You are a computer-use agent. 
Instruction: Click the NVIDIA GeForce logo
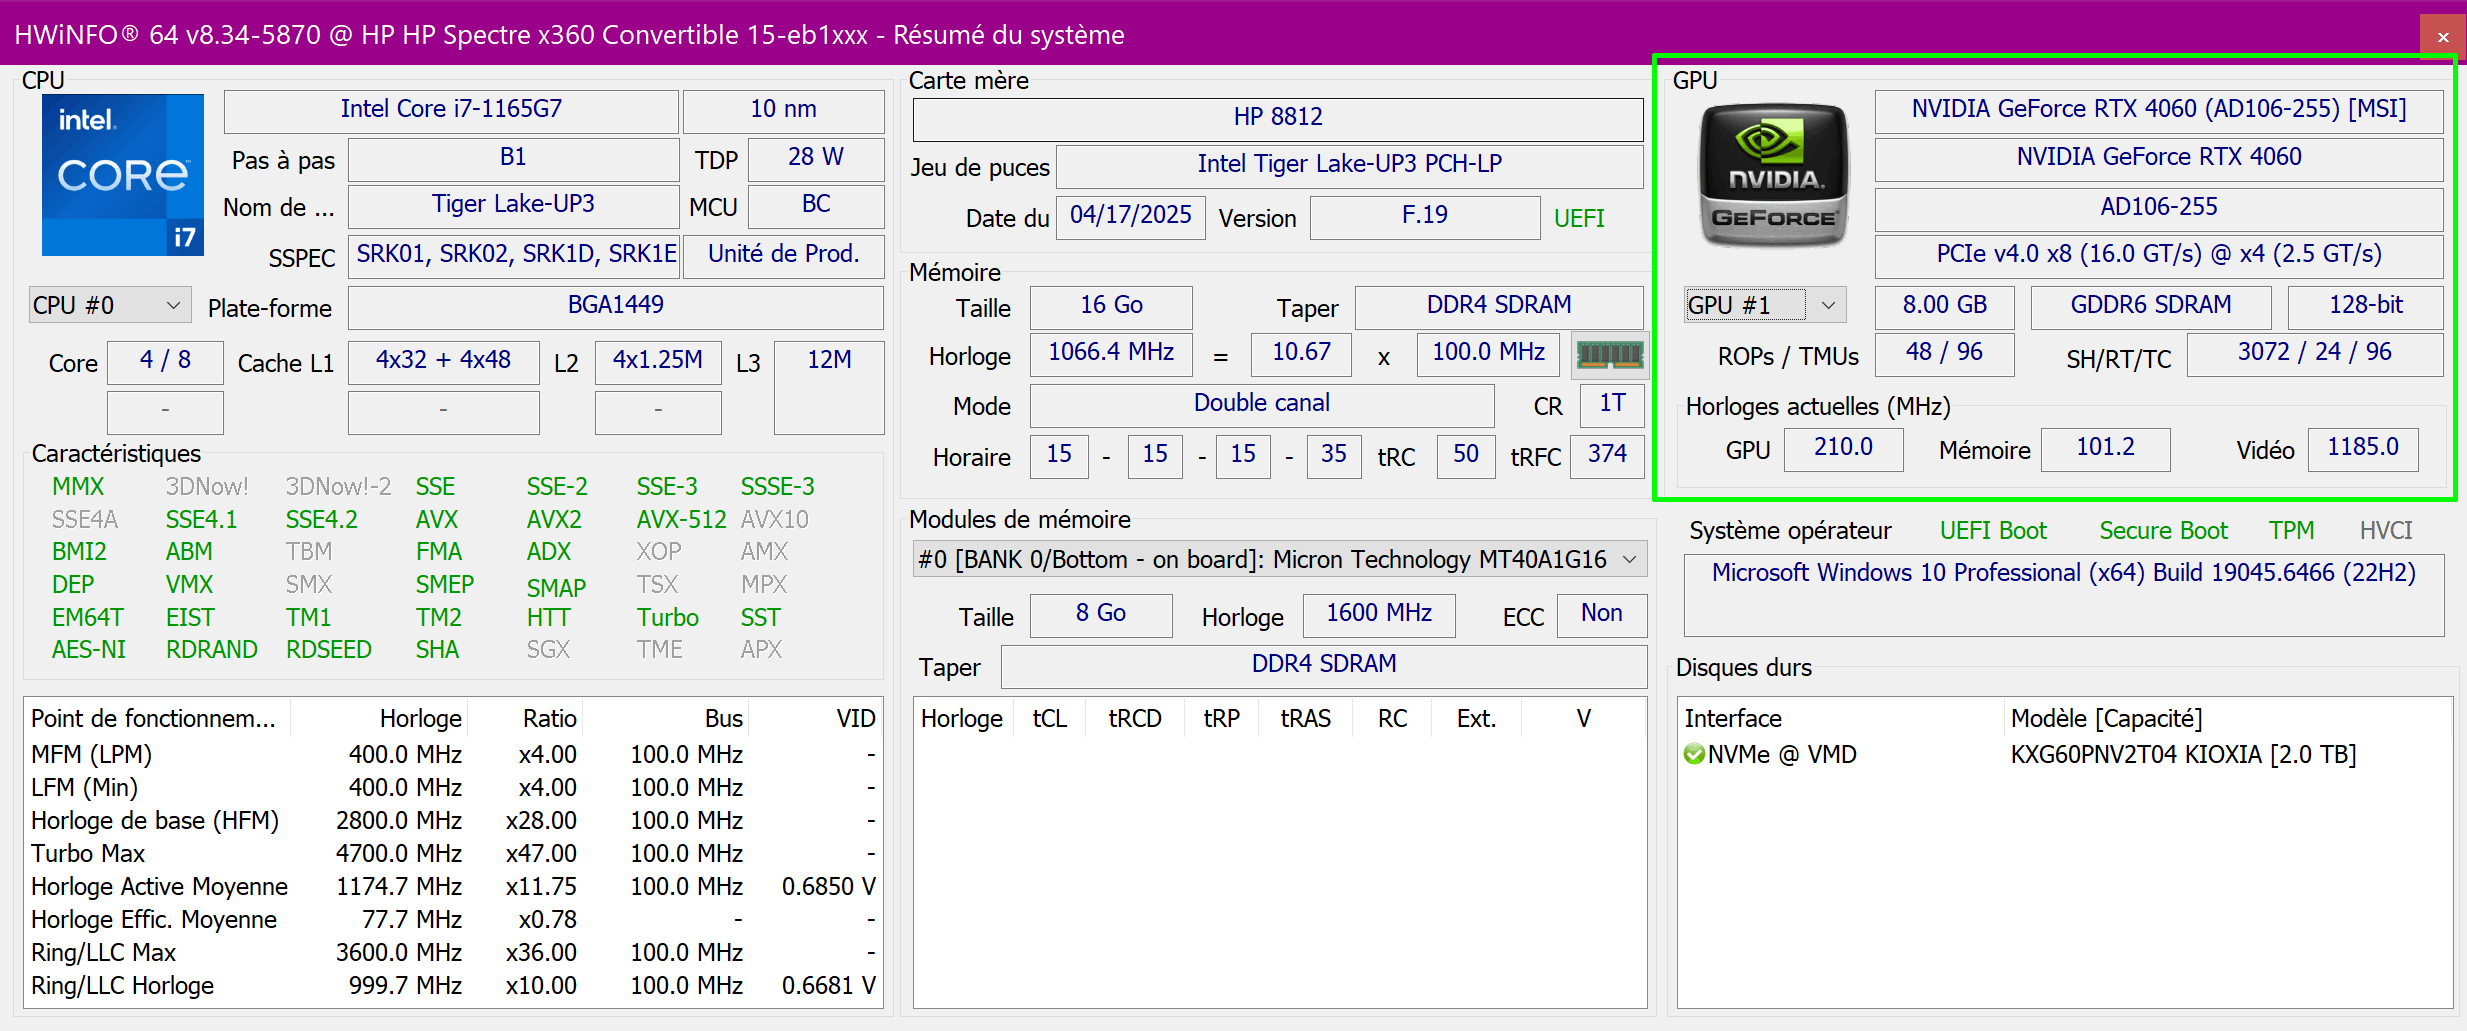(1773, 176)
